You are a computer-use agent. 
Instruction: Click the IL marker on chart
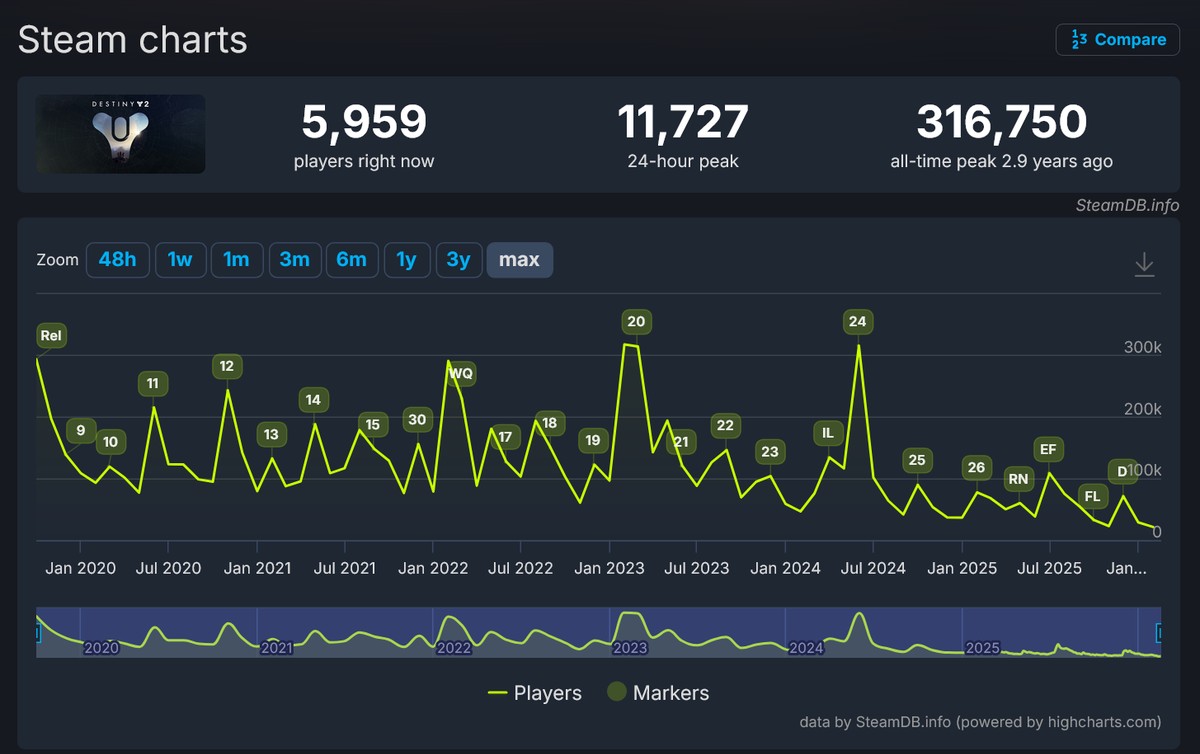(x=827, y=433)
